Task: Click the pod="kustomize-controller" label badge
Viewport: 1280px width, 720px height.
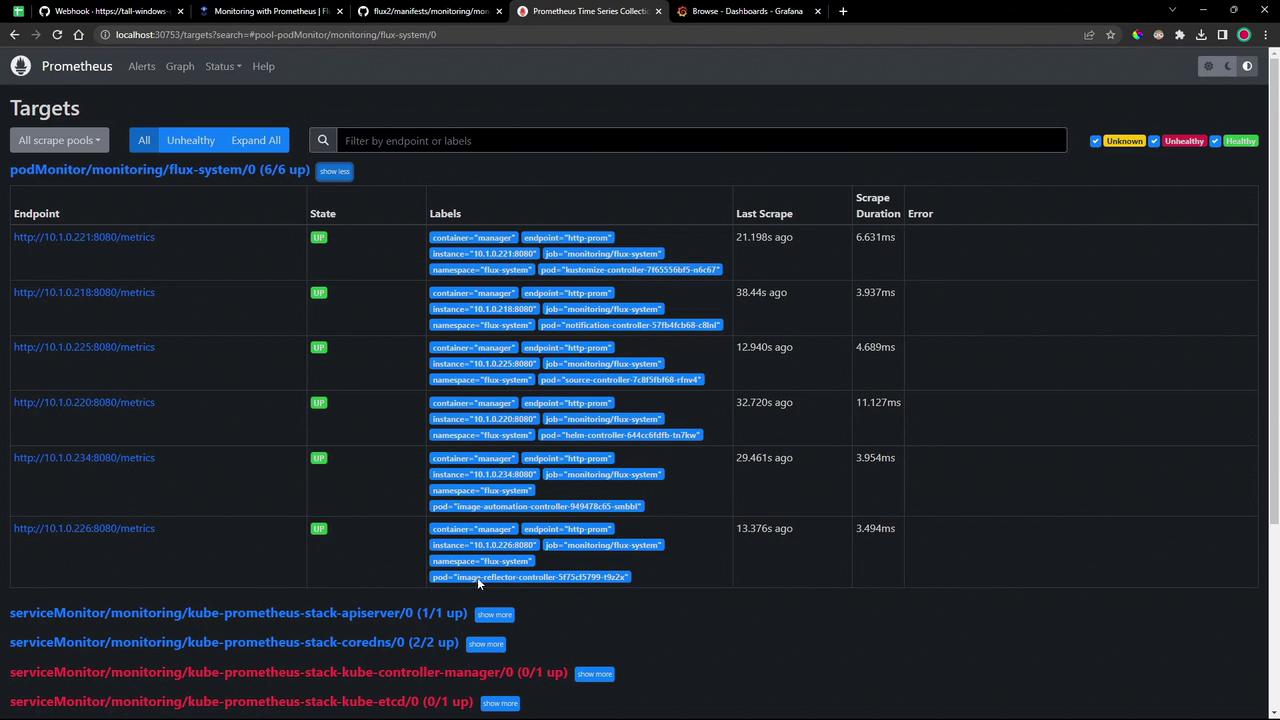Action: click(x=630, y=270)
